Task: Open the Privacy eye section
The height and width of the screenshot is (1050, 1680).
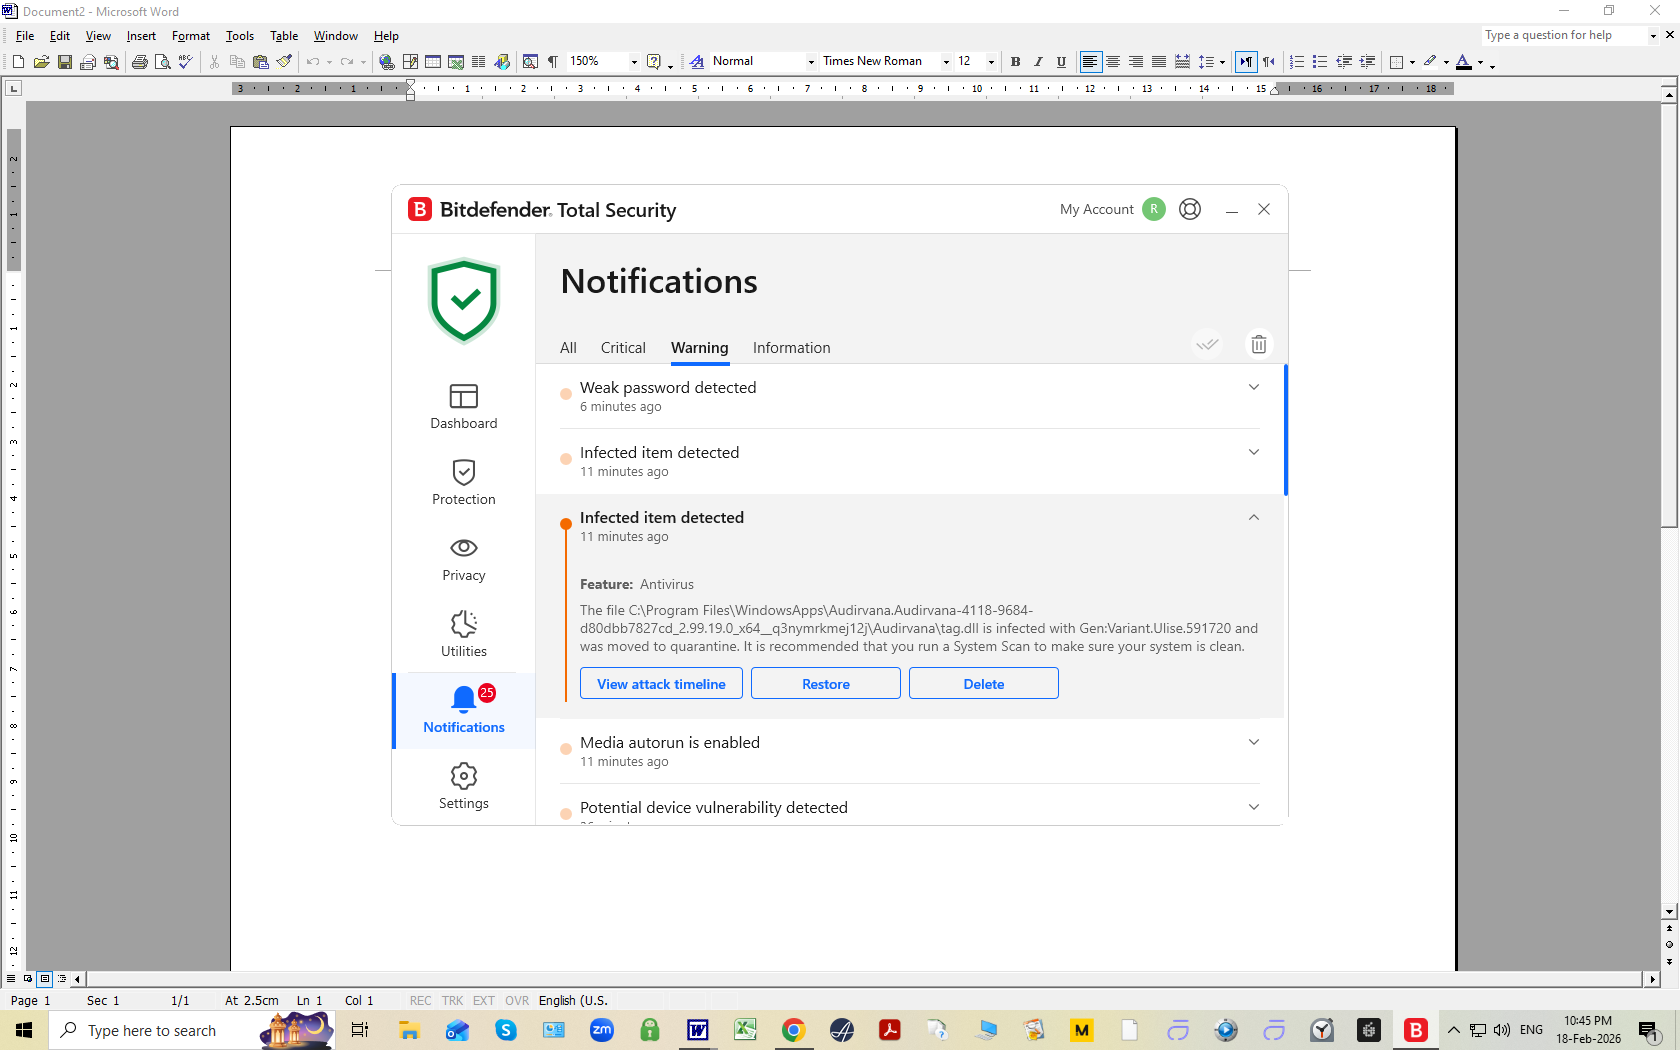Action: [464, 559]
